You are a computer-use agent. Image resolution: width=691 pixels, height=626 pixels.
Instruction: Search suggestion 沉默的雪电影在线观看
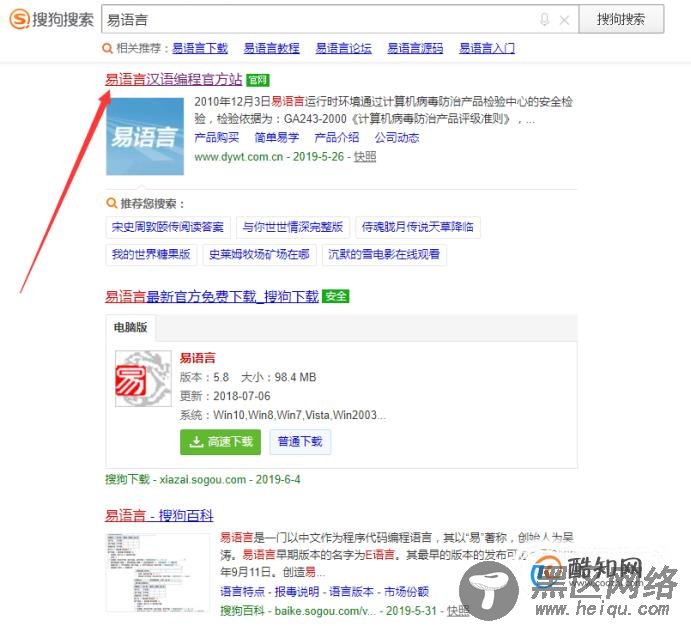point(384,254)
